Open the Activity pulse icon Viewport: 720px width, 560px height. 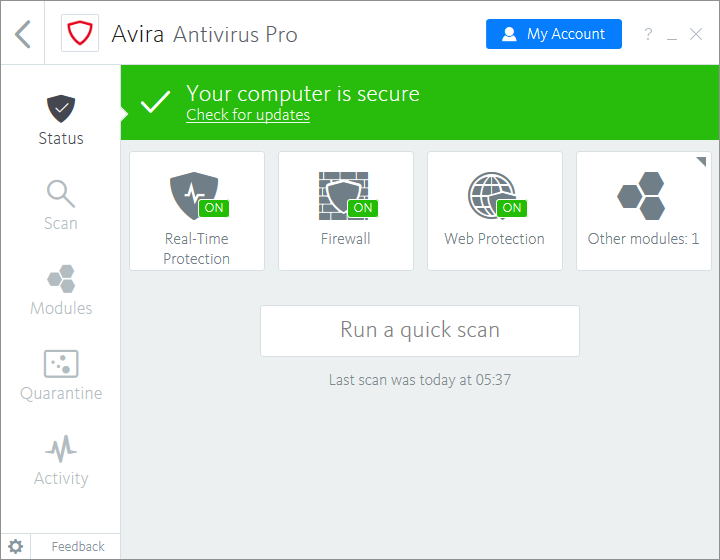61,448
